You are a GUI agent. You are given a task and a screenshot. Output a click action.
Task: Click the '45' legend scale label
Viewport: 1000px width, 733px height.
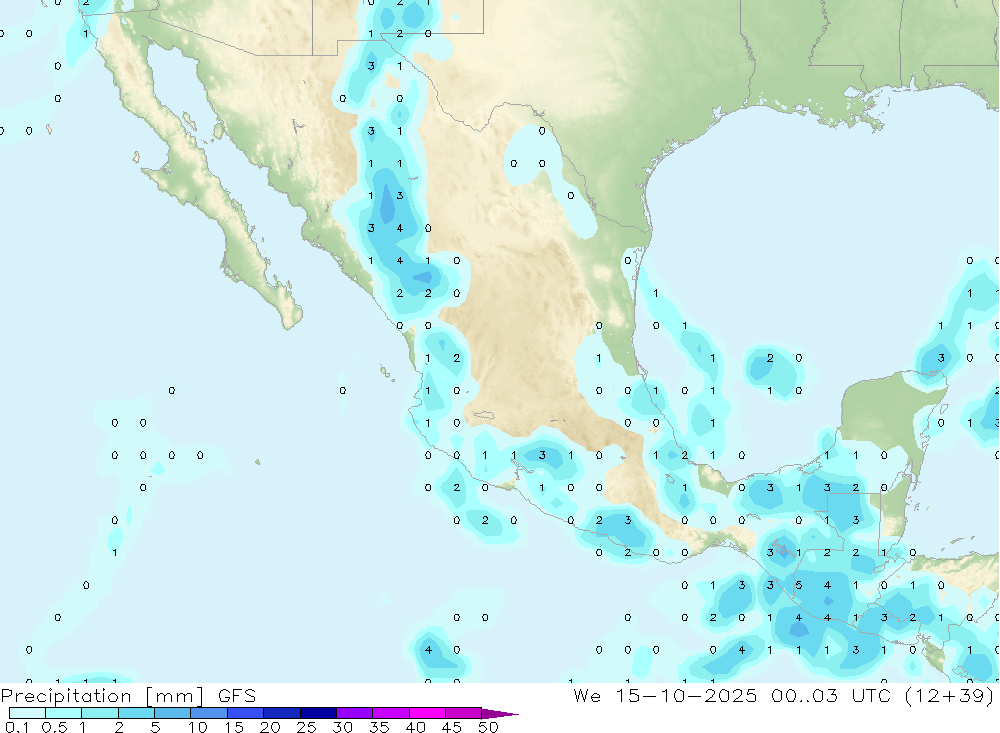pyautogui.click(x=452, y=727)
